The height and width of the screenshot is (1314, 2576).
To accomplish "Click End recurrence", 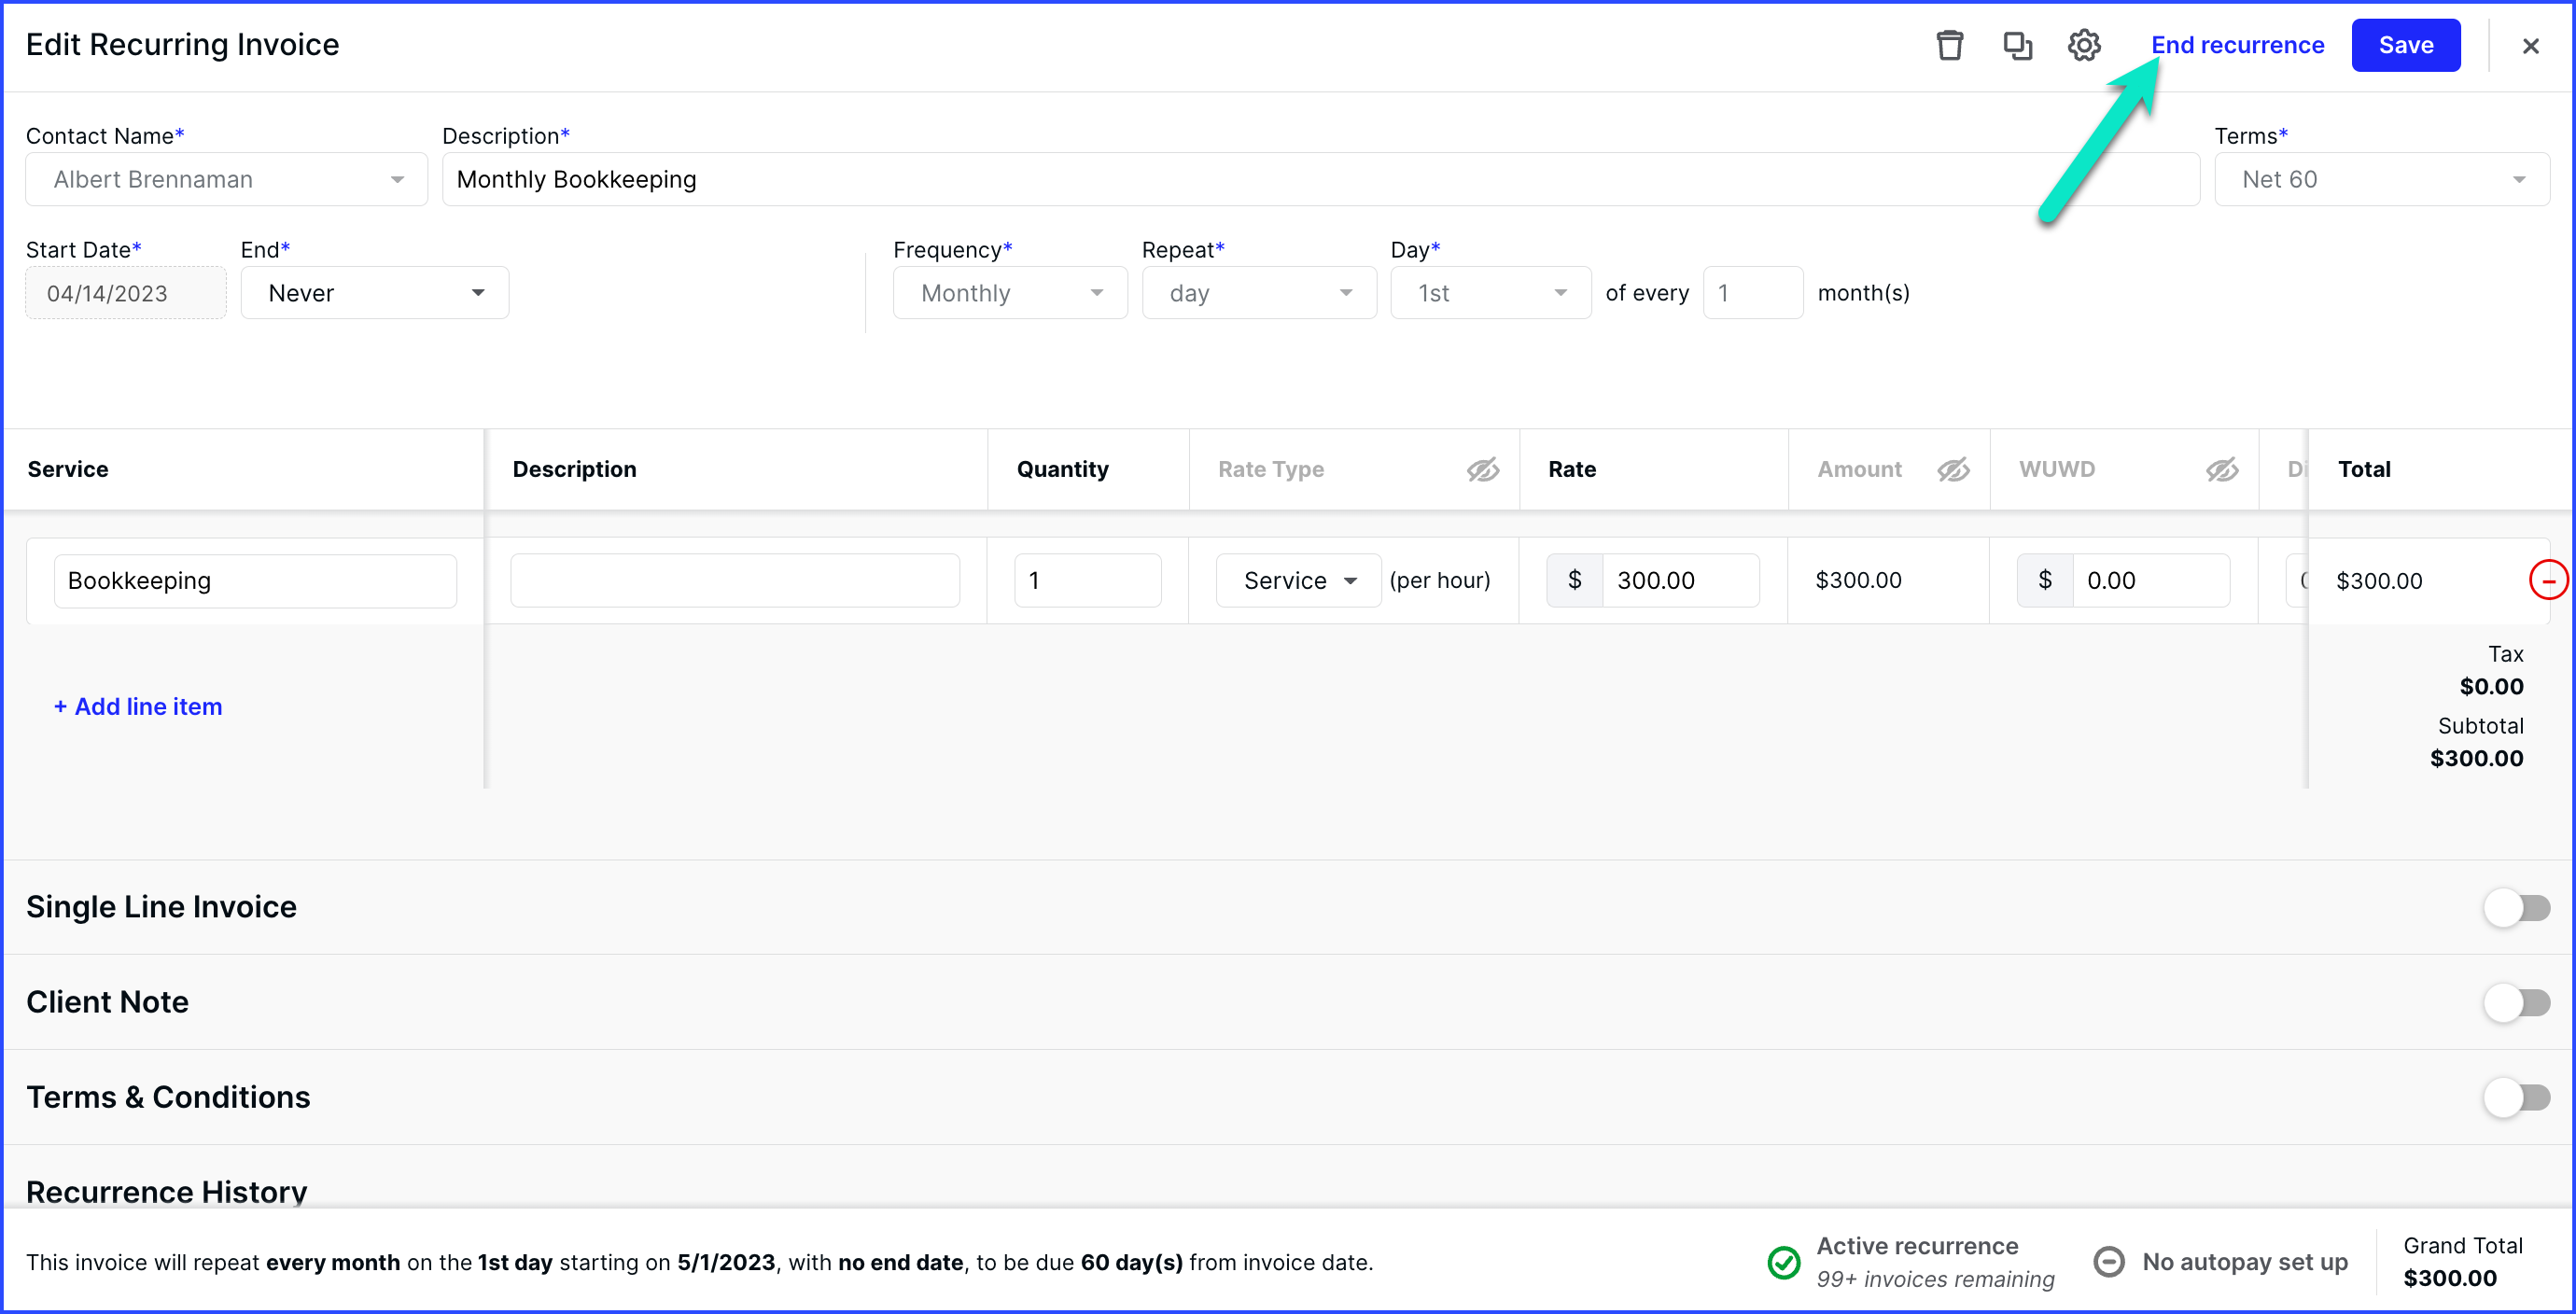I will (x=2237, y=45).
